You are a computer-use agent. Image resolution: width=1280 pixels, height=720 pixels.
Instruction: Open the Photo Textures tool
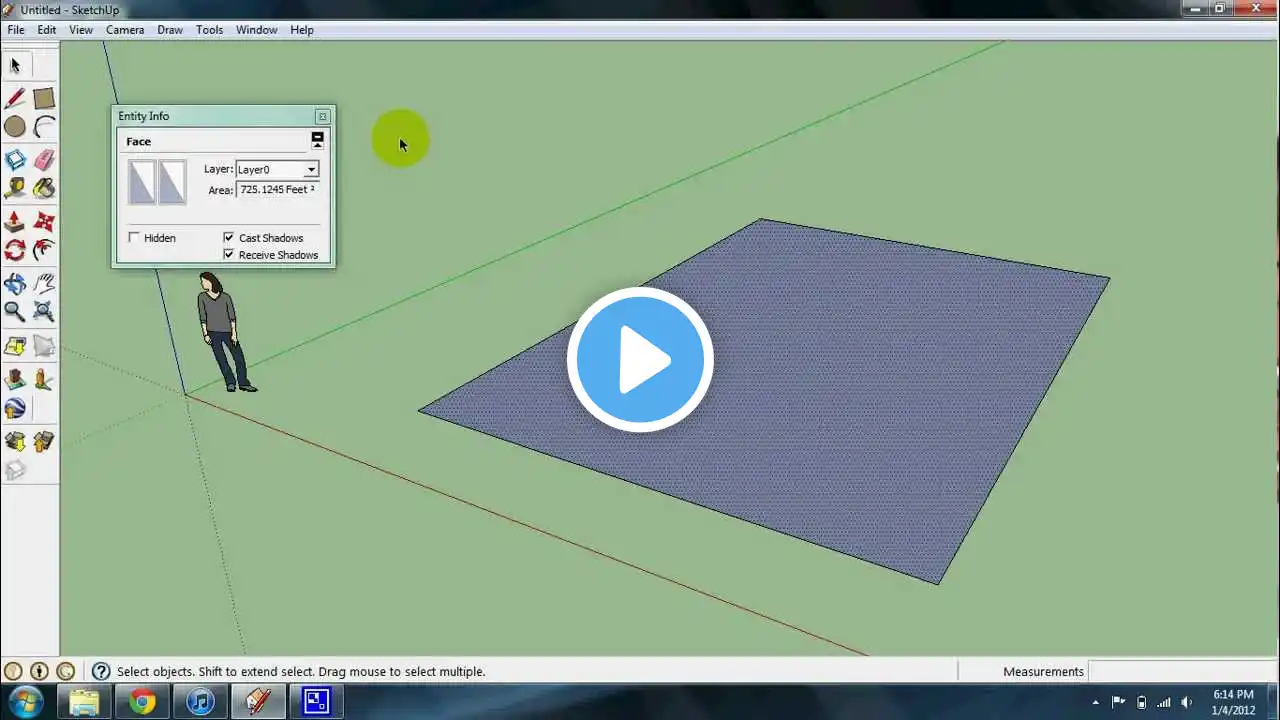click(43, 379)
